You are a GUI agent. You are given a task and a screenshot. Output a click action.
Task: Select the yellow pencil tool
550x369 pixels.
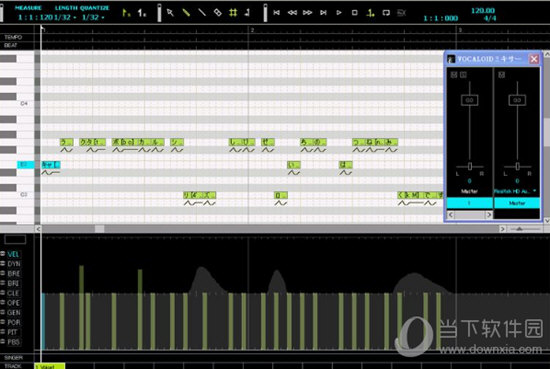[186, 13]
